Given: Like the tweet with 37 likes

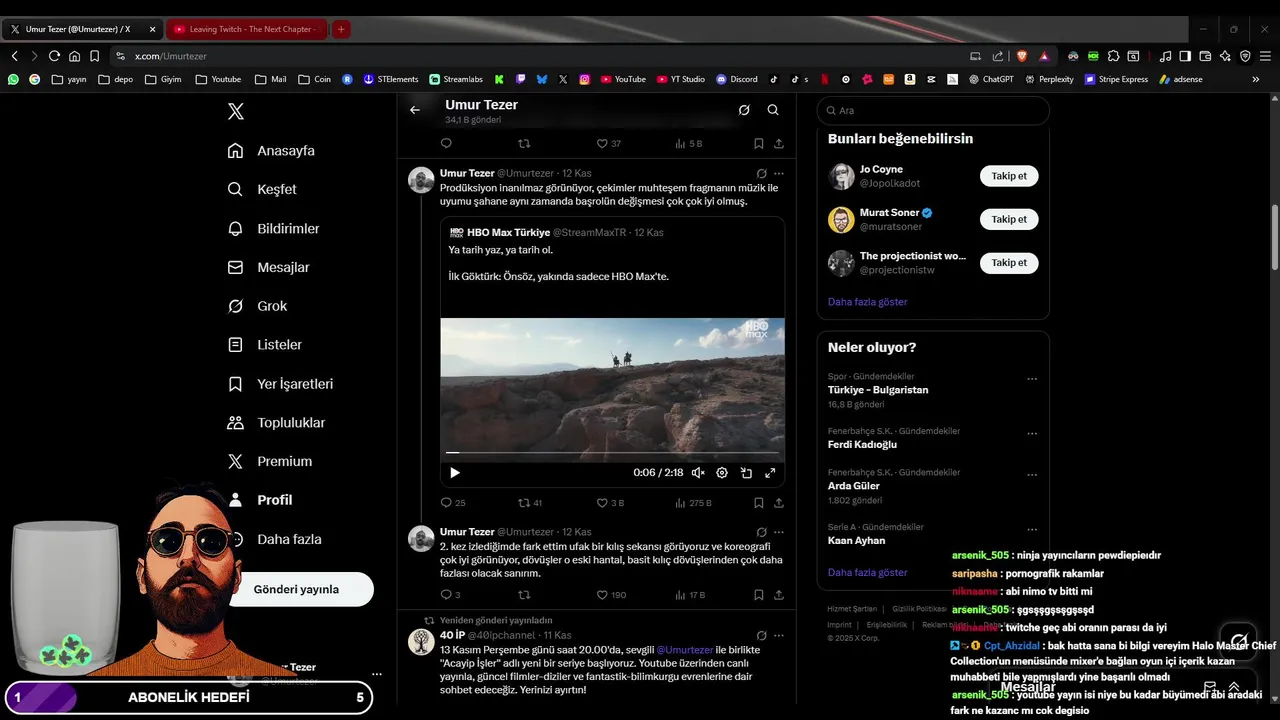Looking at the screenshot, I should click(x=609, y=143).
